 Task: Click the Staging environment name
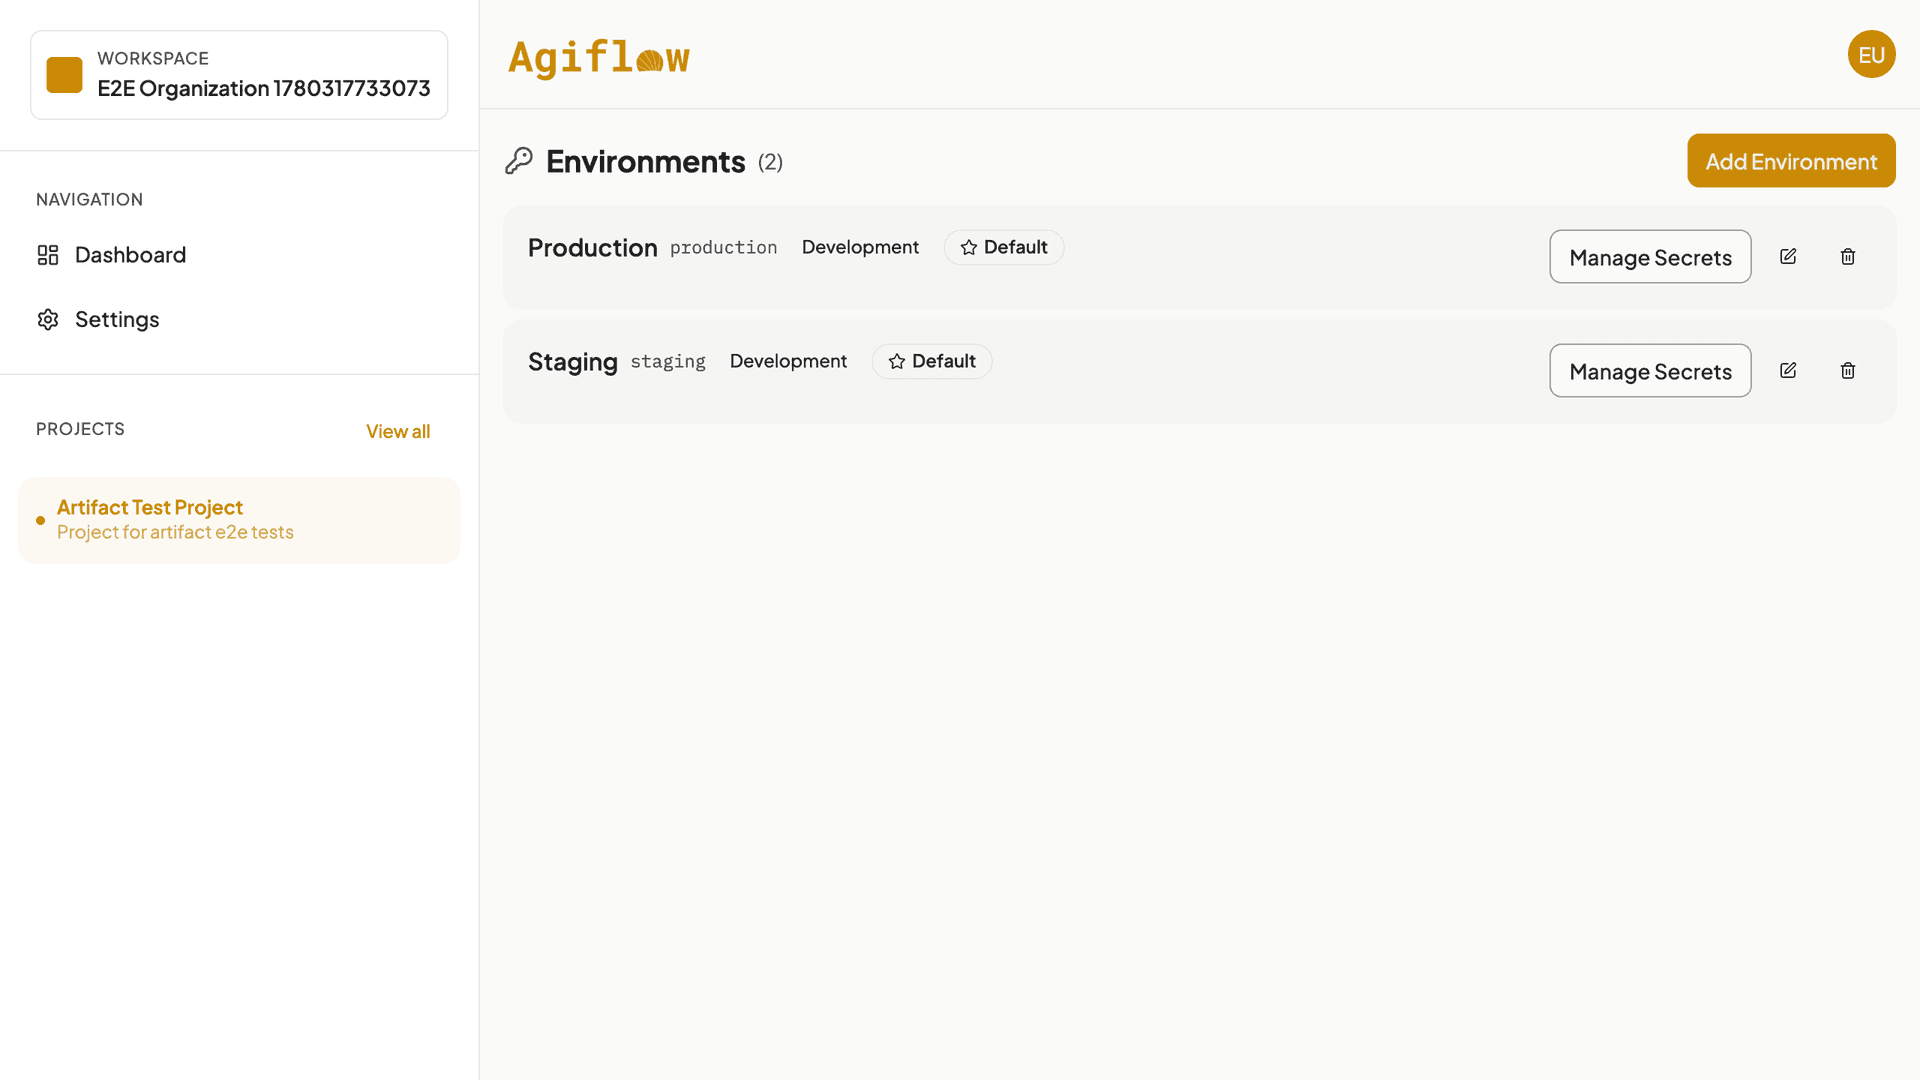point(573,362)
